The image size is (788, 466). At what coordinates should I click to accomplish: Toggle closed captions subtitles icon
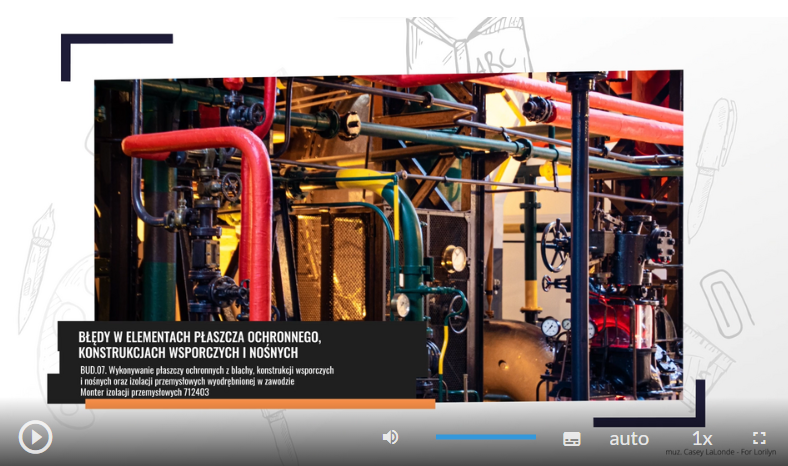572,438
